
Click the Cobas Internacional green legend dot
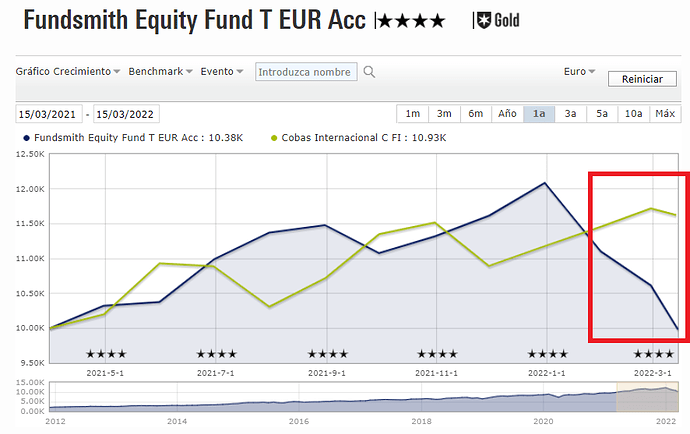pos(275,137)
